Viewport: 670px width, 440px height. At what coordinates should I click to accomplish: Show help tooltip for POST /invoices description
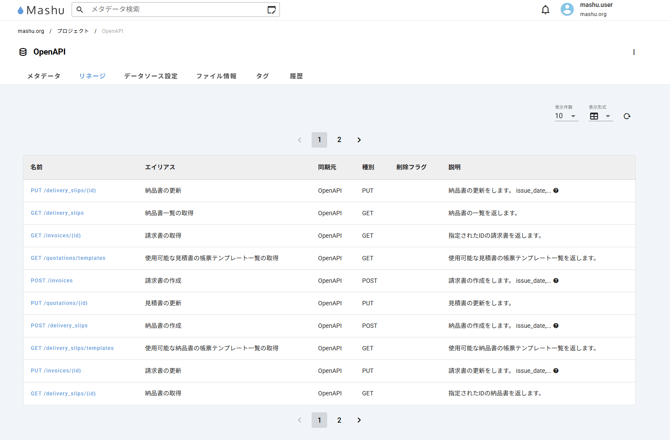coord(556,281)
